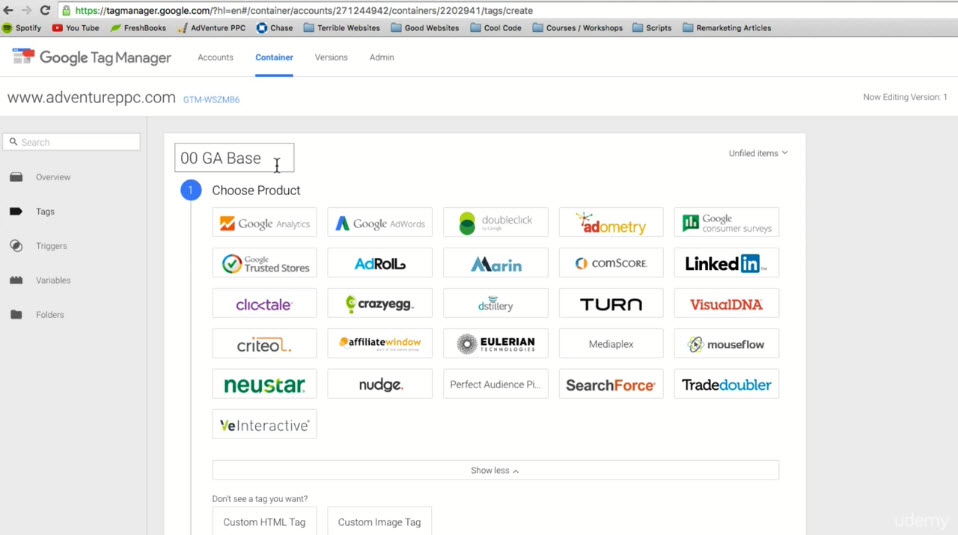Go to Folders in the sidebar

[x=50, y=315]
